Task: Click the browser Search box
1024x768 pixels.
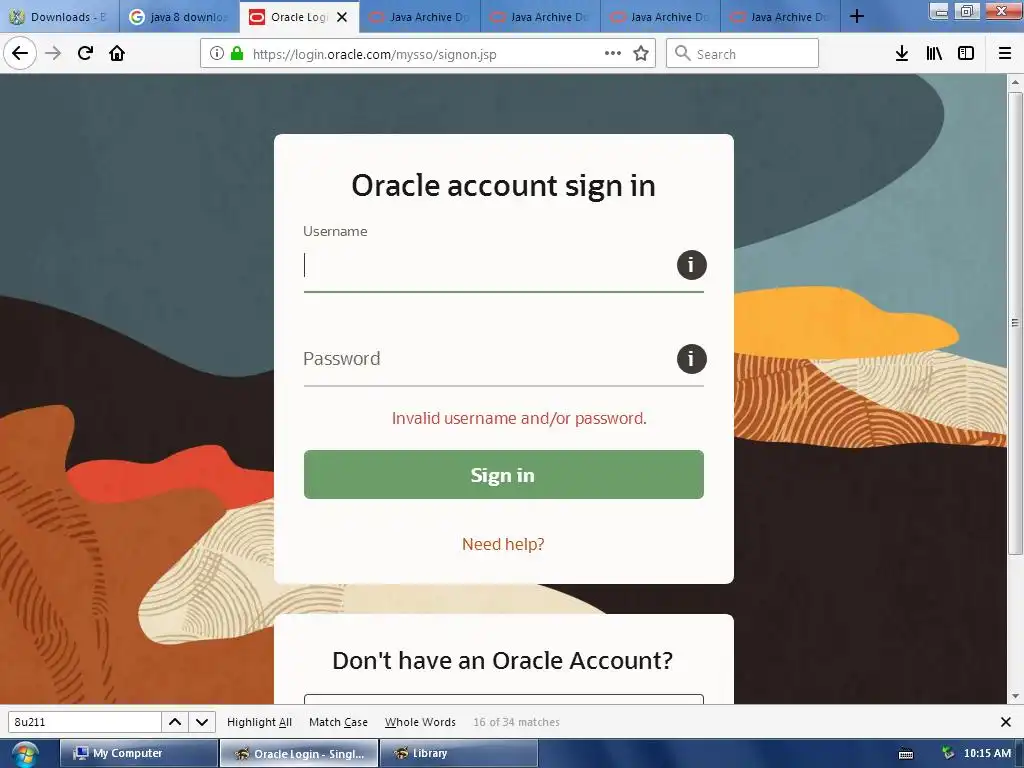Action: (x=742, y=53)
